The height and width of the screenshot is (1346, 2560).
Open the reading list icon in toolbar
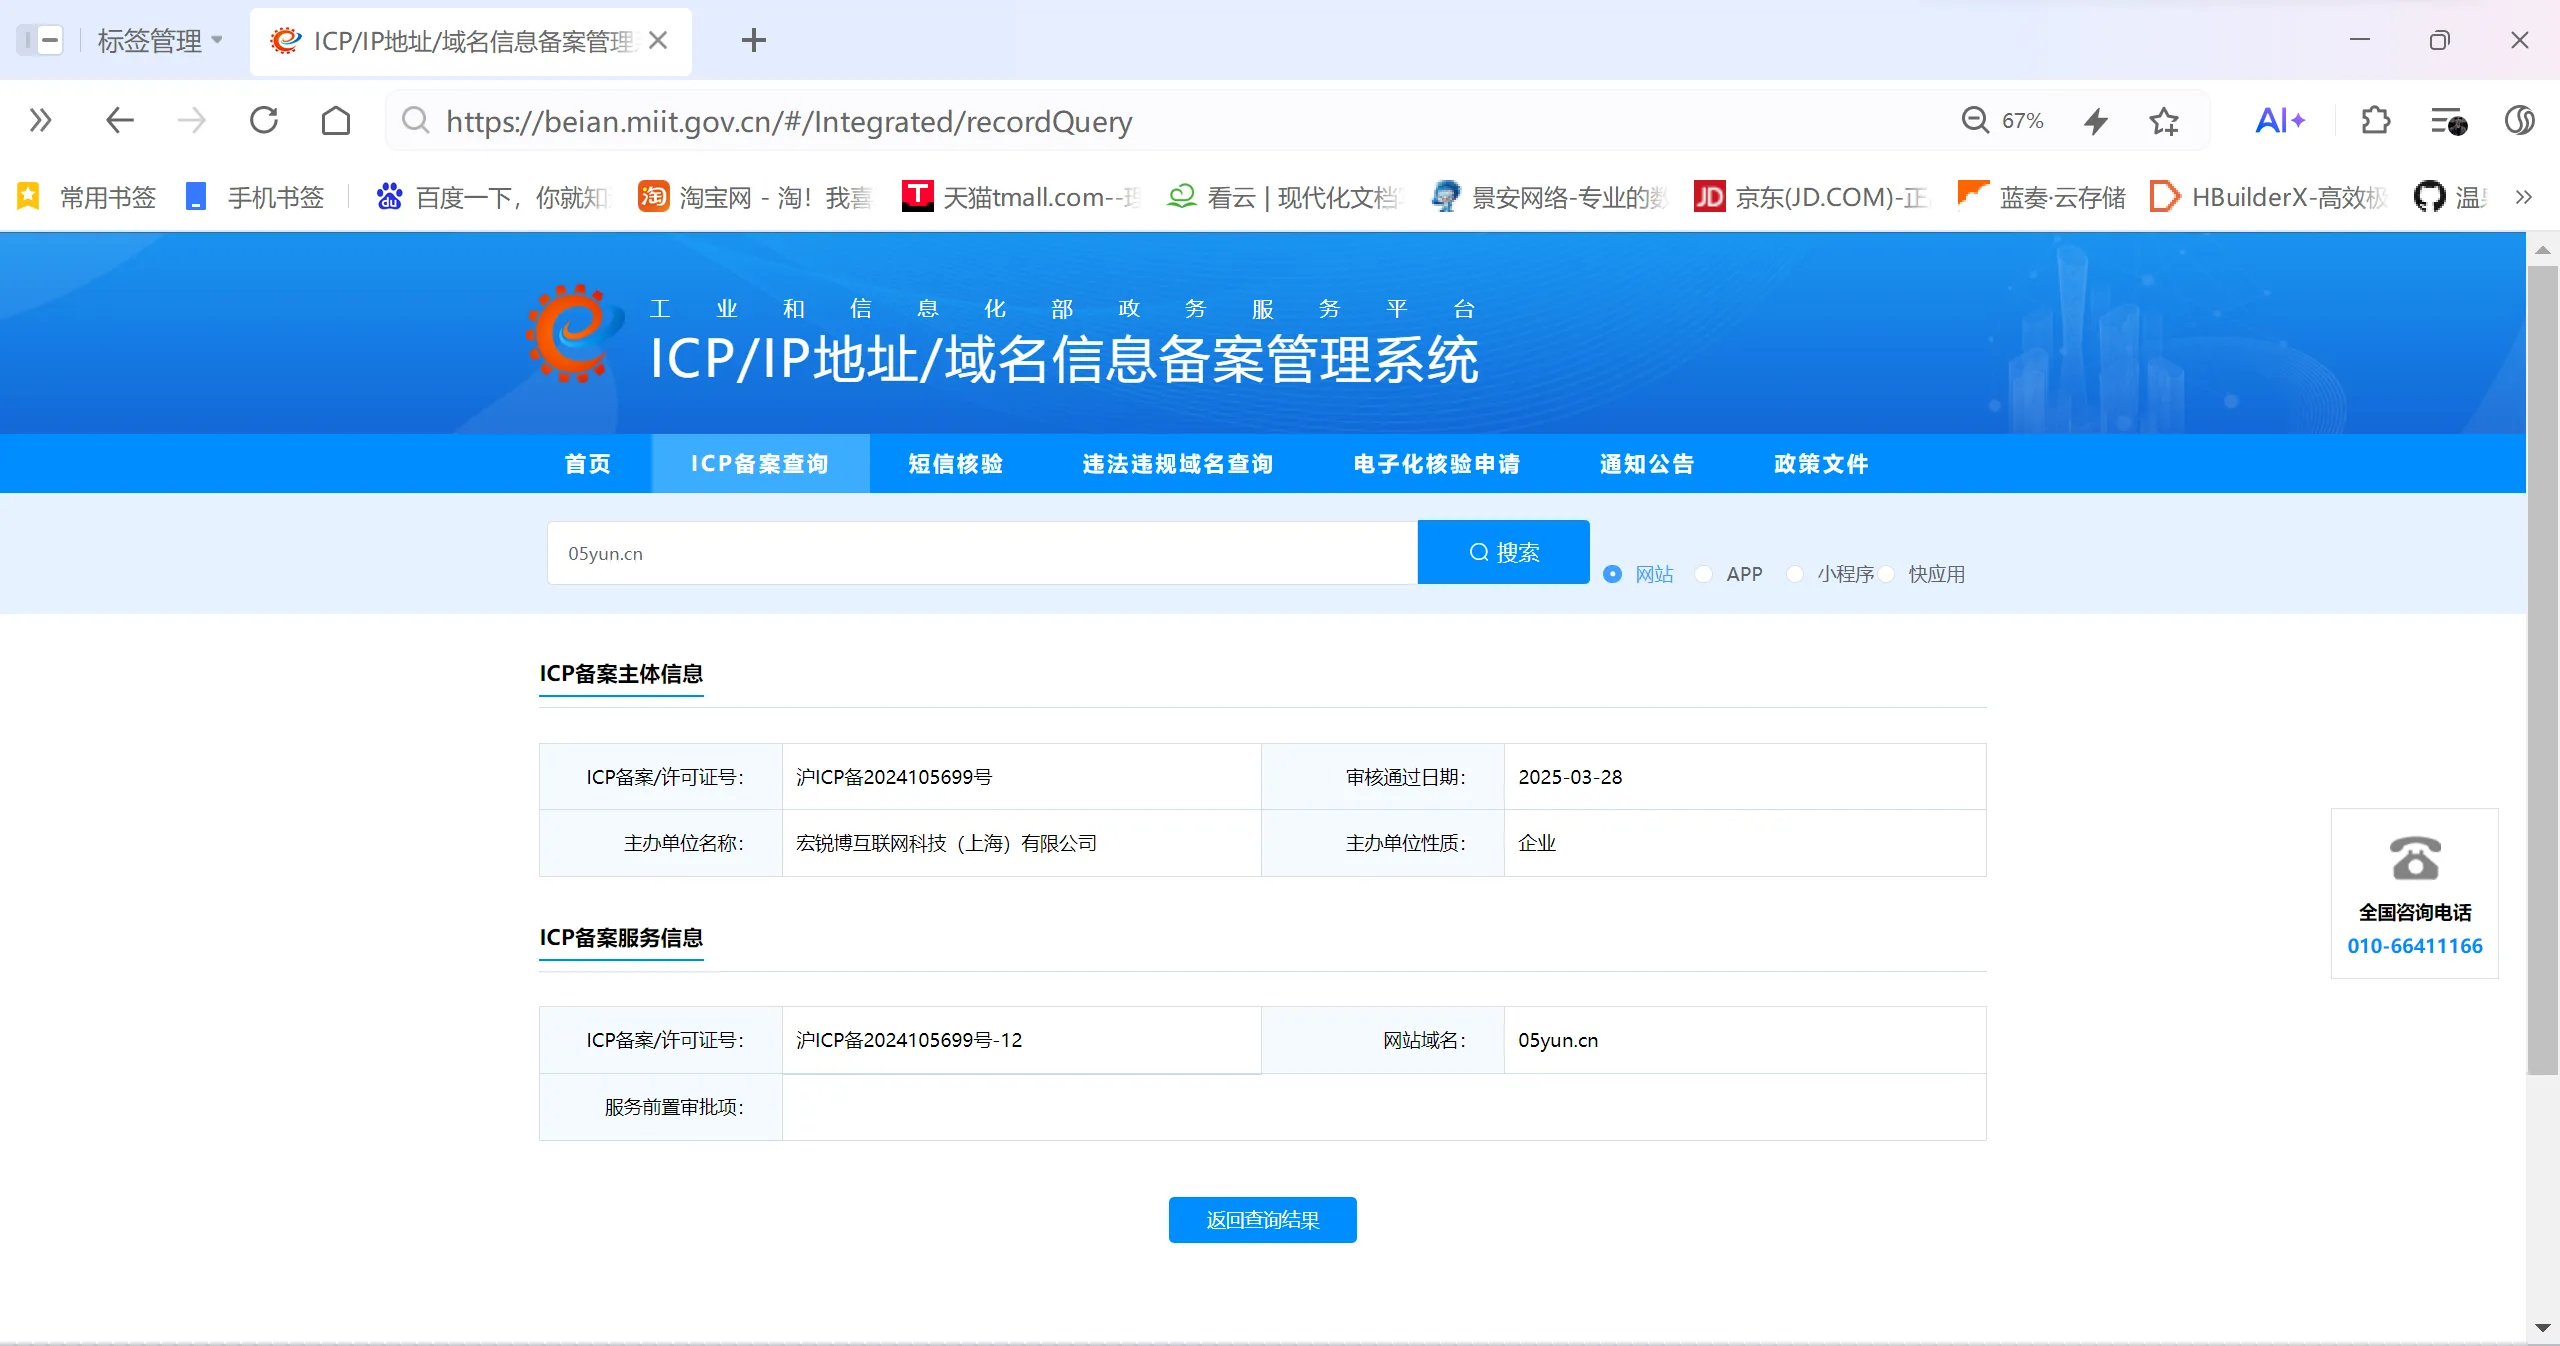(2447, 120)
